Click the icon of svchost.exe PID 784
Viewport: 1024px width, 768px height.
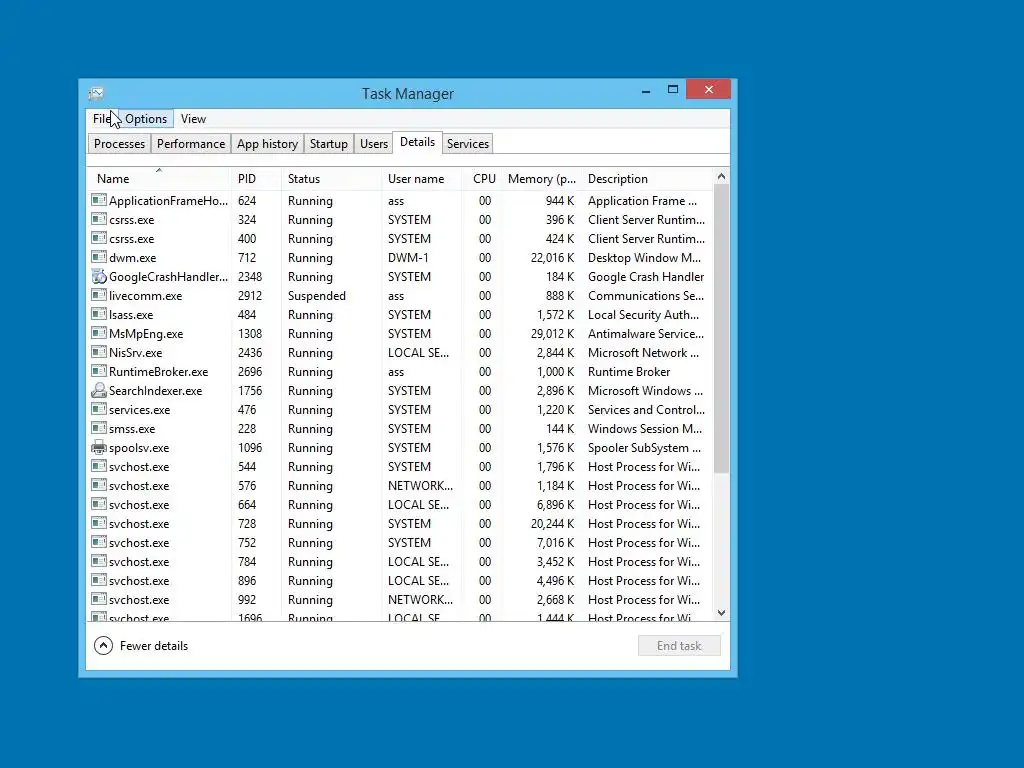coord(99,560)
